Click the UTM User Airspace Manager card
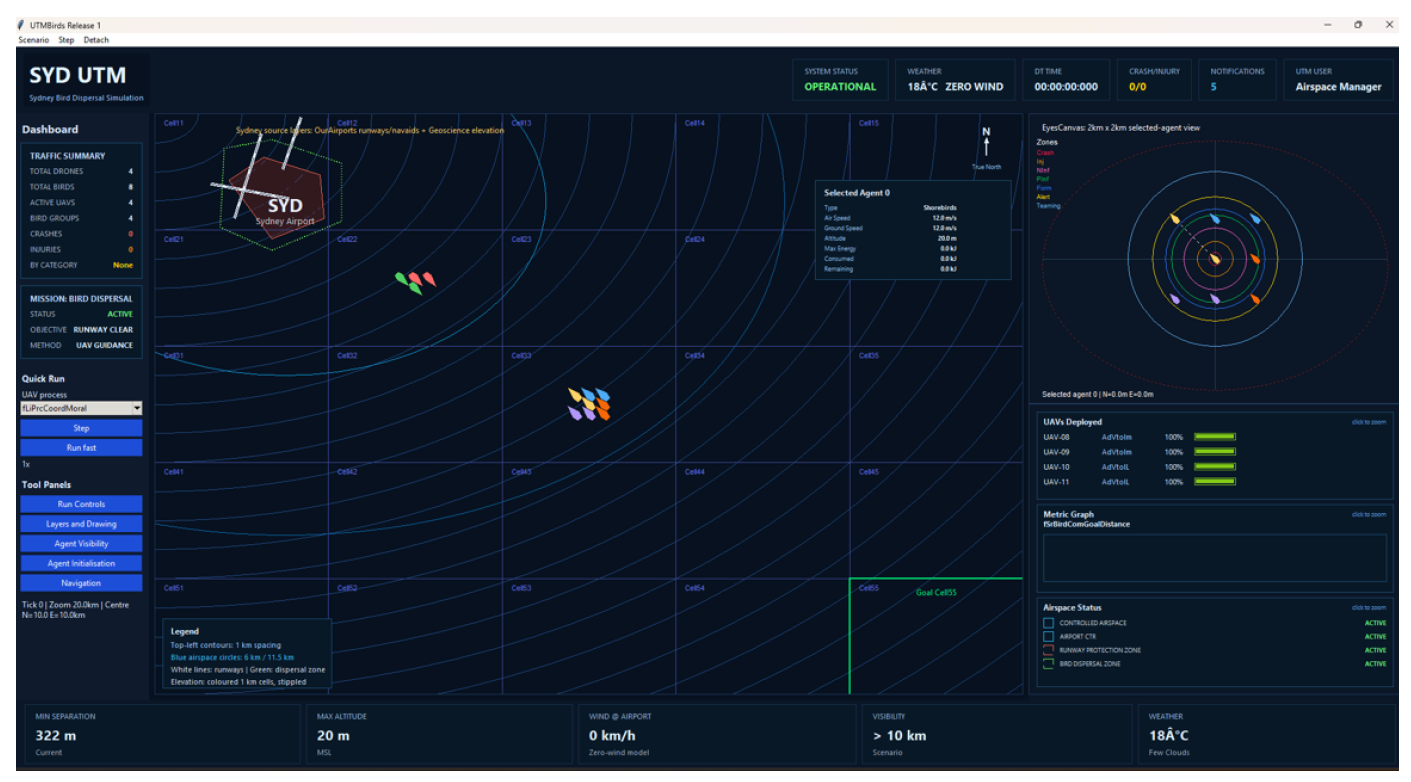The width and height of the screenshot is (1411, 782). (x=1339, y=80)
